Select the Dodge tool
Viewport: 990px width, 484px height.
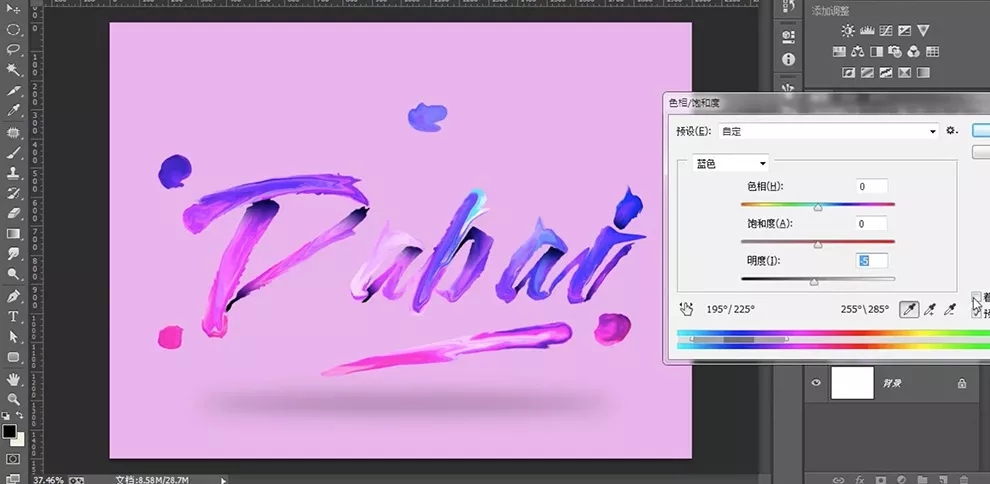[x=13, y=274]
